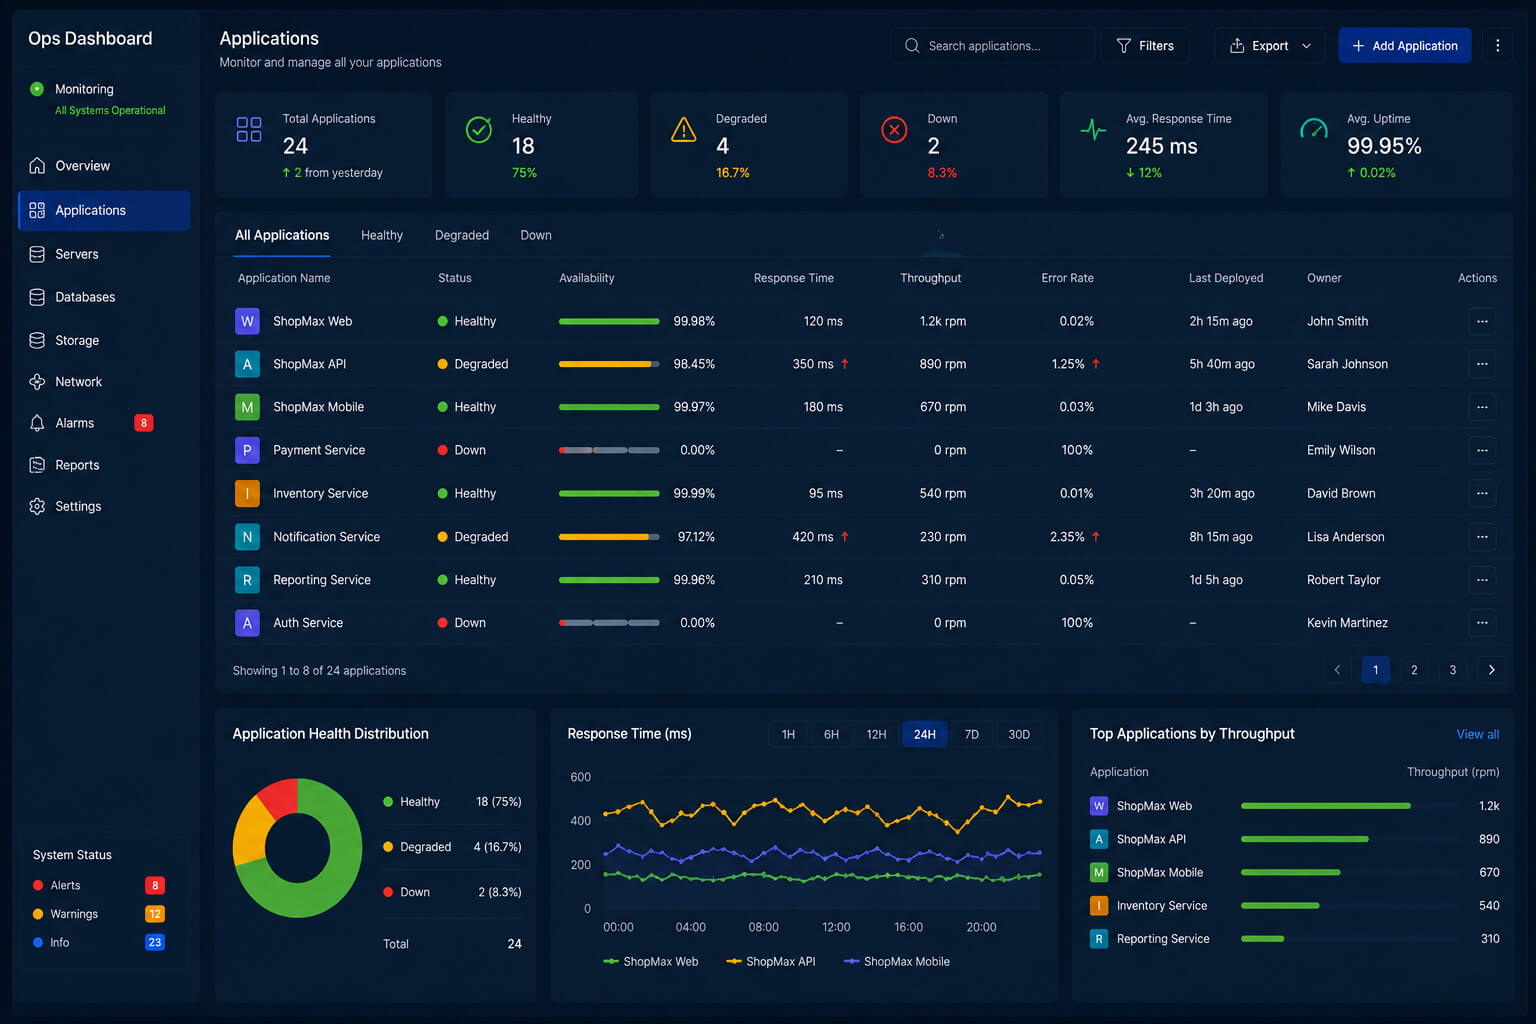Open the Settings gear in sidebar
The height and width of the screenshot is (1024, 1536).
coord(37,506)
